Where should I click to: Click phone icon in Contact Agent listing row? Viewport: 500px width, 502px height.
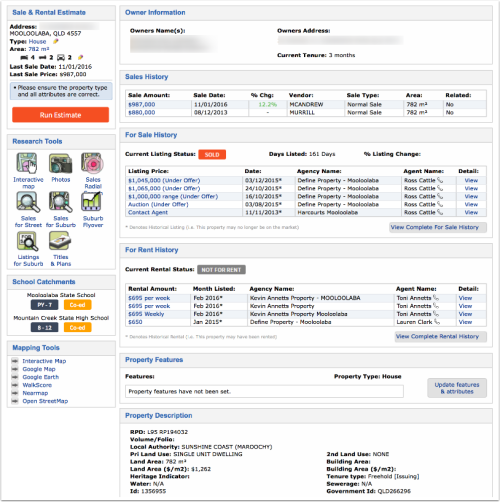(440, 212)
